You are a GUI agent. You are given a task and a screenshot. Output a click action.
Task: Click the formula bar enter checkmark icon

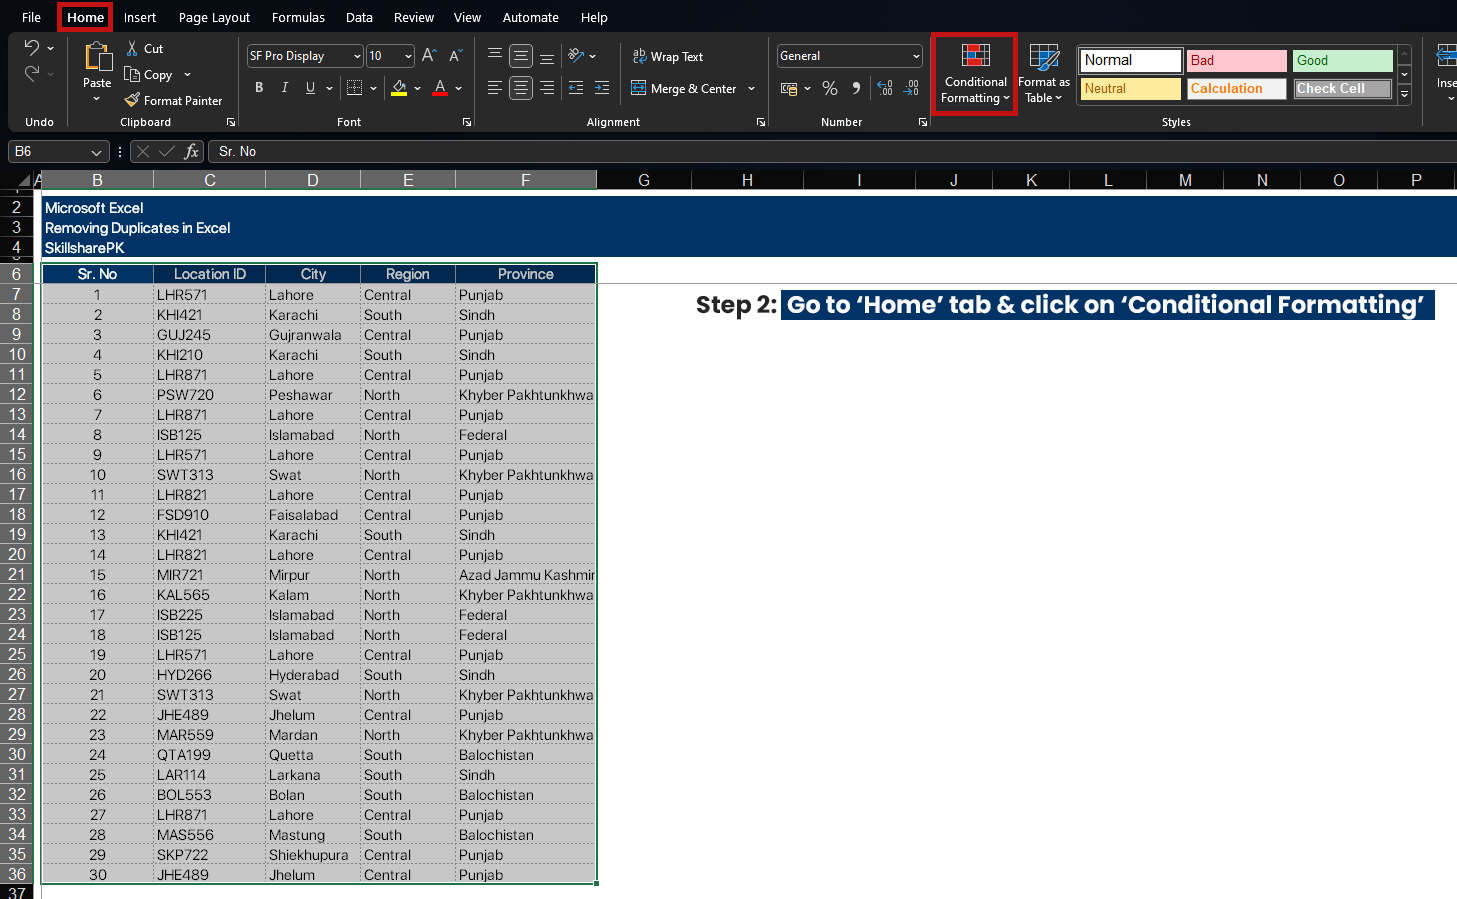click(x=167, y=151)
